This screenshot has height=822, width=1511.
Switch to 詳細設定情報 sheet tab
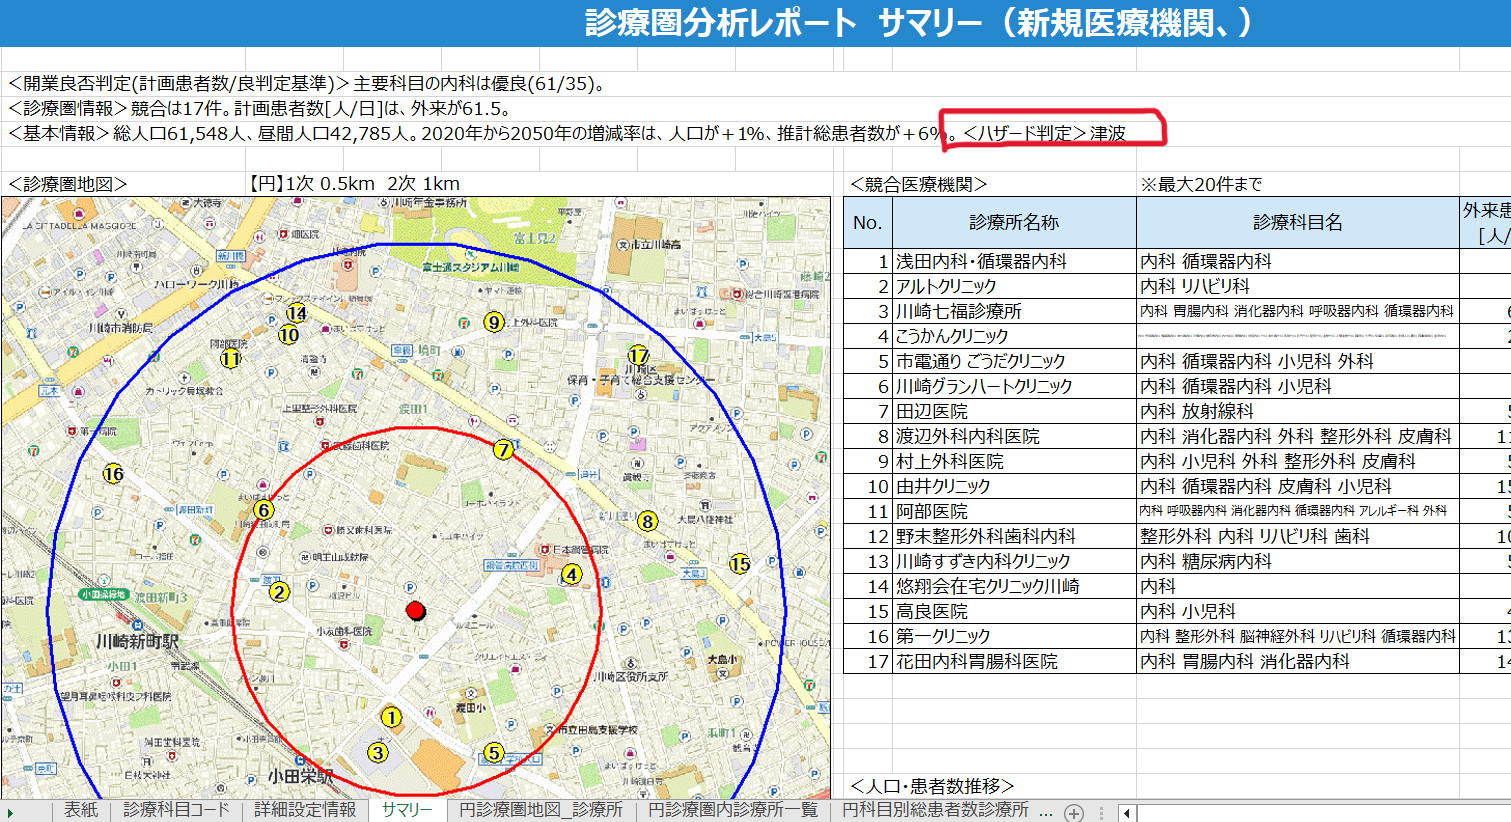[305, 810]
